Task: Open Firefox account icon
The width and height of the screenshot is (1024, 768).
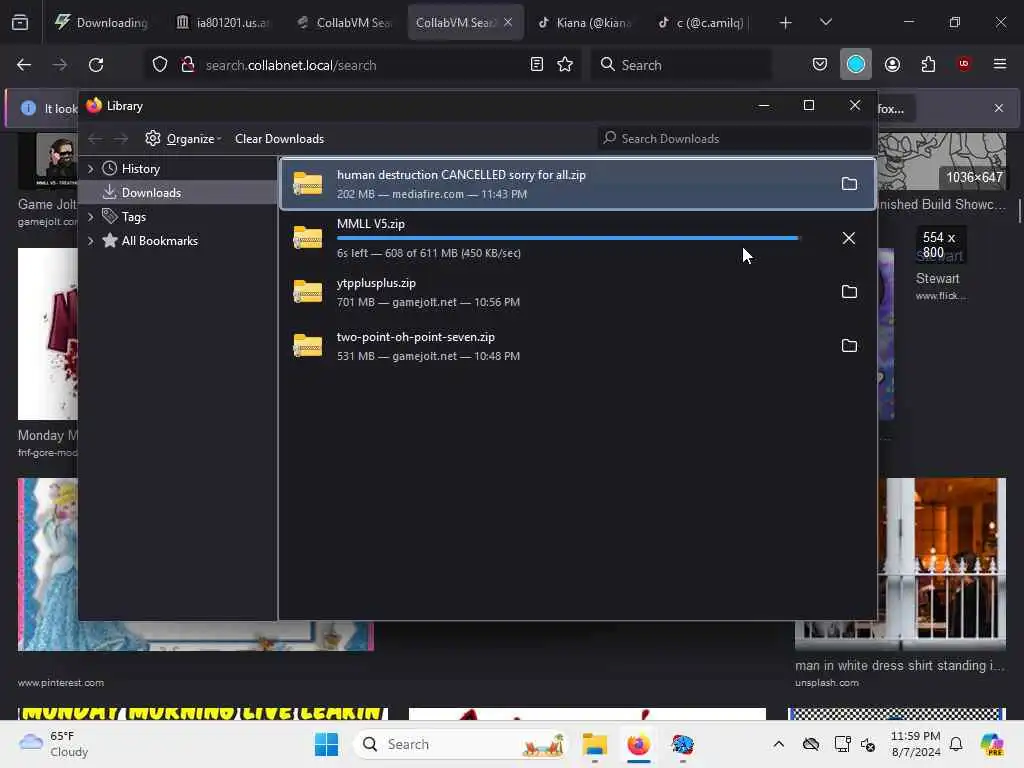Action: 892,65
